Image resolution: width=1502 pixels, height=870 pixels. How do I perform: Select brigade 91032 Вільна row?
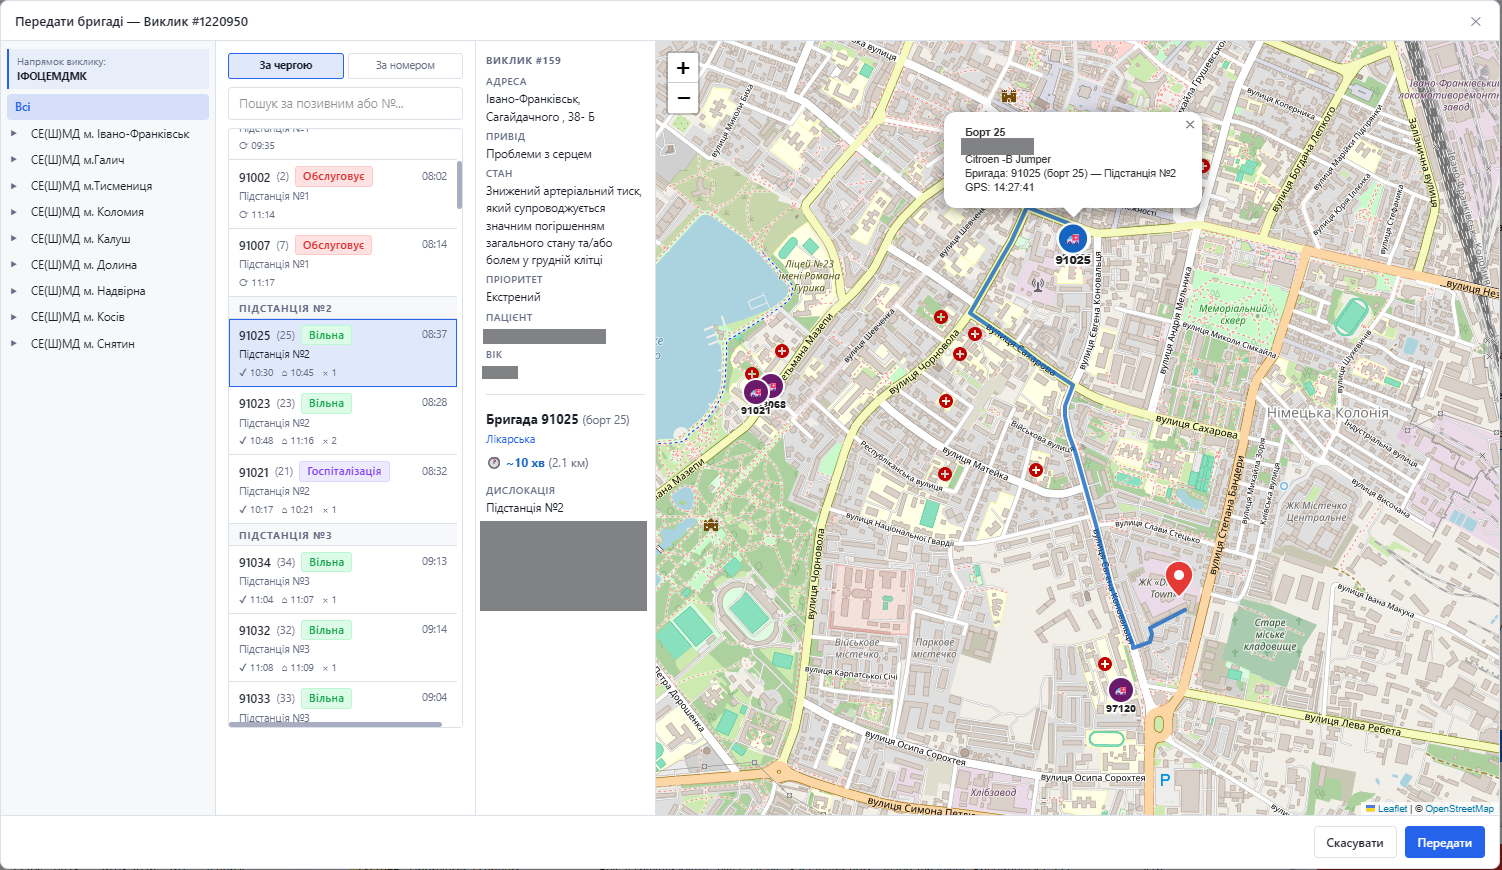click(343, 648)
